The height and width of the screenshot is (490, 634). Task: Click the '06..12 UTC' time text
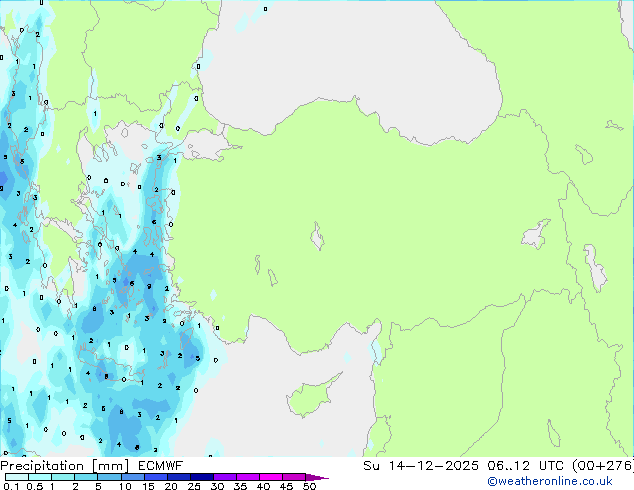(x=525, y=466)
